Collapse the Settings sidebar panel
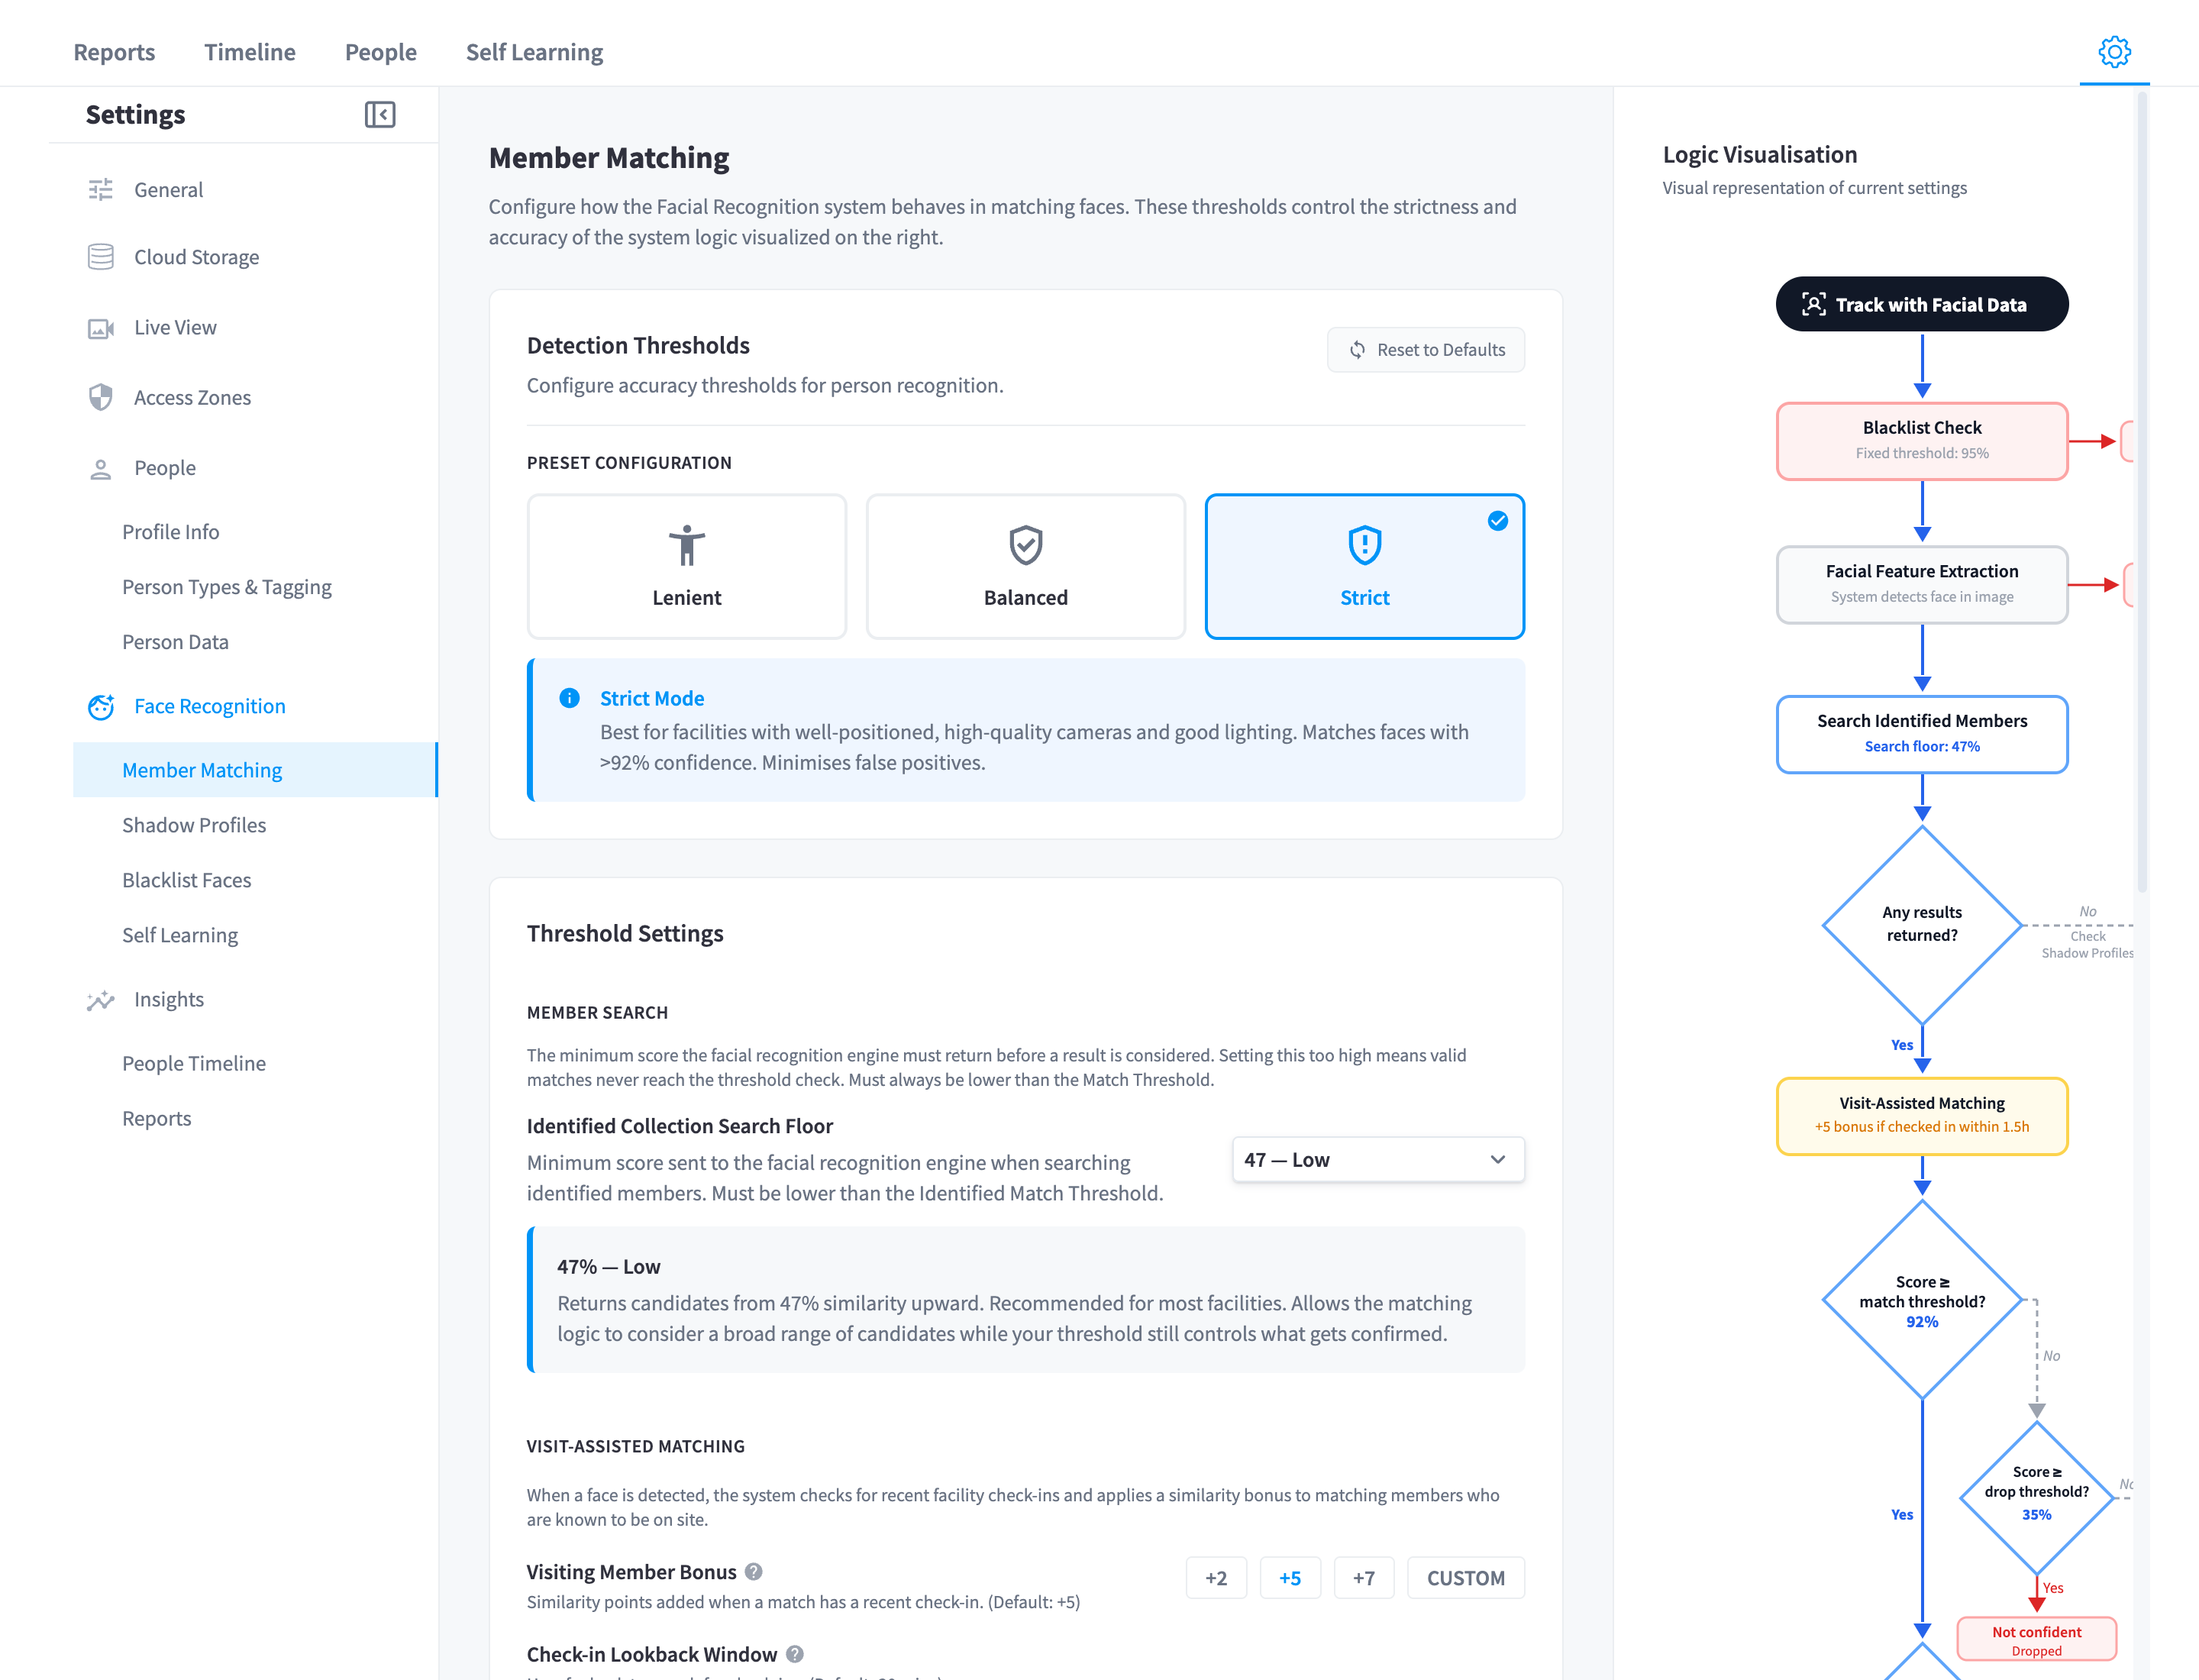This screenshot has height=1680, width=2199. (x=380, y=115)
